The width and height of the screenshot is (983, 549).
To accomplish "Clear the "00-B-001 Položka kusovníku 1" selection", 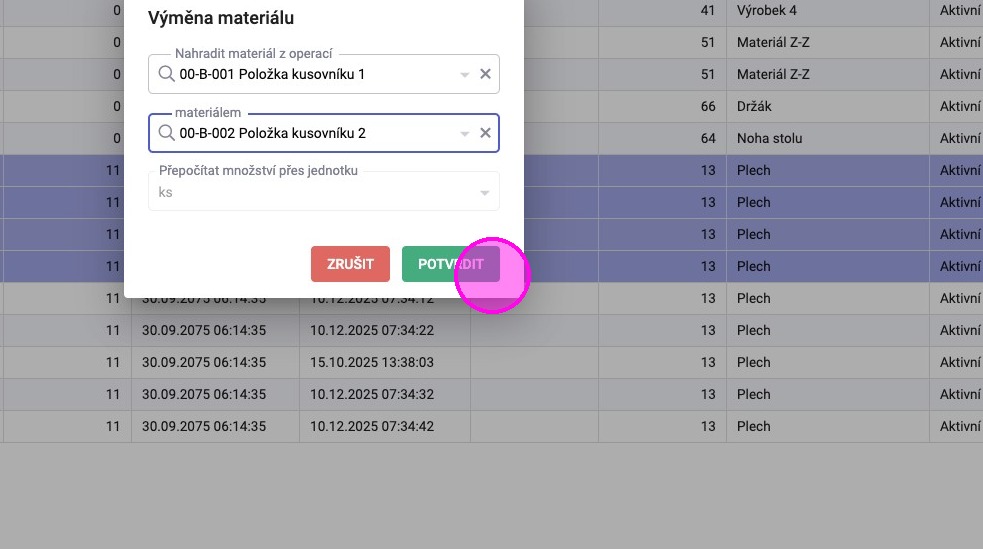I will (x=485, y=74).
